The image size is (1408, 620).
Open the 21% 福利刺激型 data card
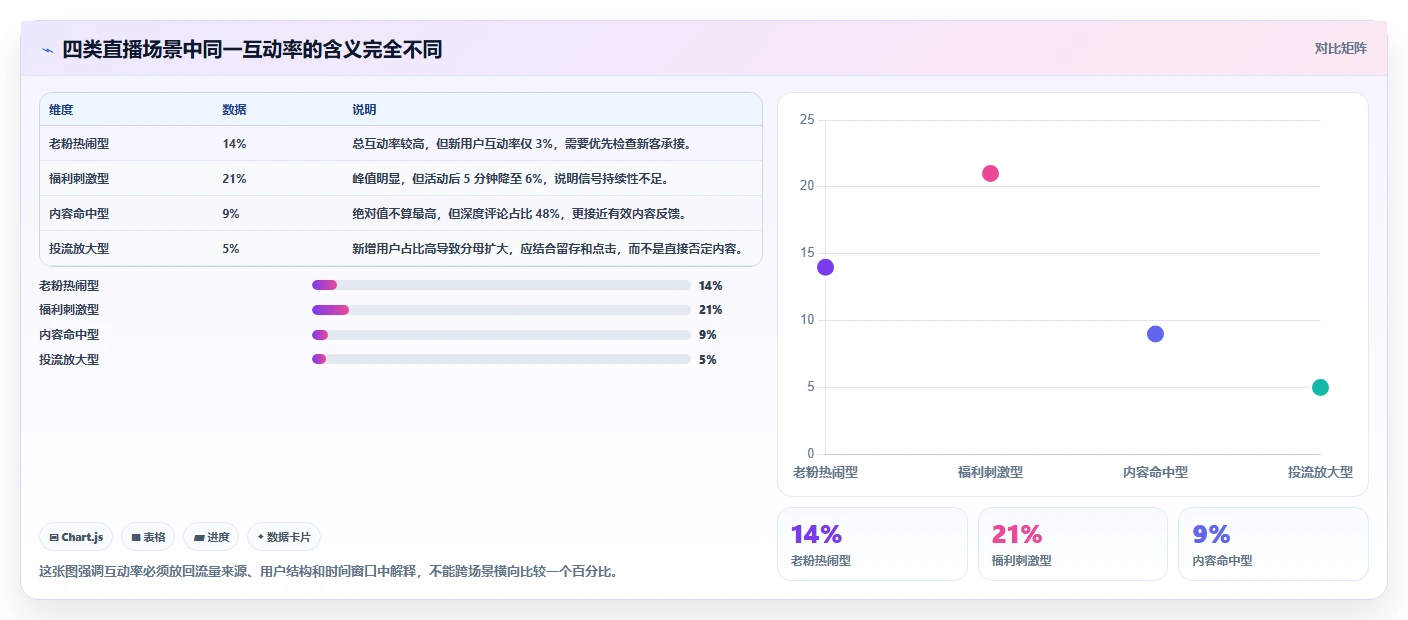point(1073,544)
